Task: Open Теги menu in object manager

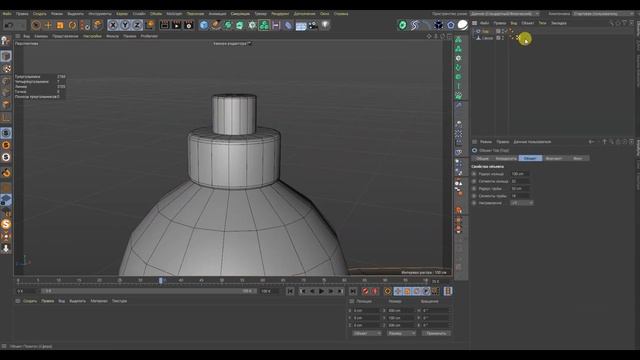Action: (542, 23)
